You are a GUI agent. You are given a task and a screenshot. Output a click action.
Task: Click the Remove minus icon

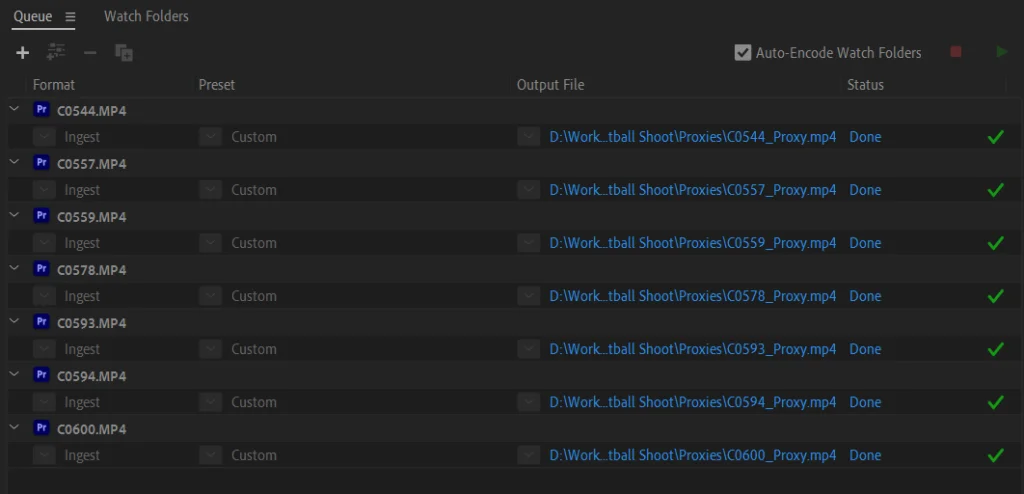point(90,52)
